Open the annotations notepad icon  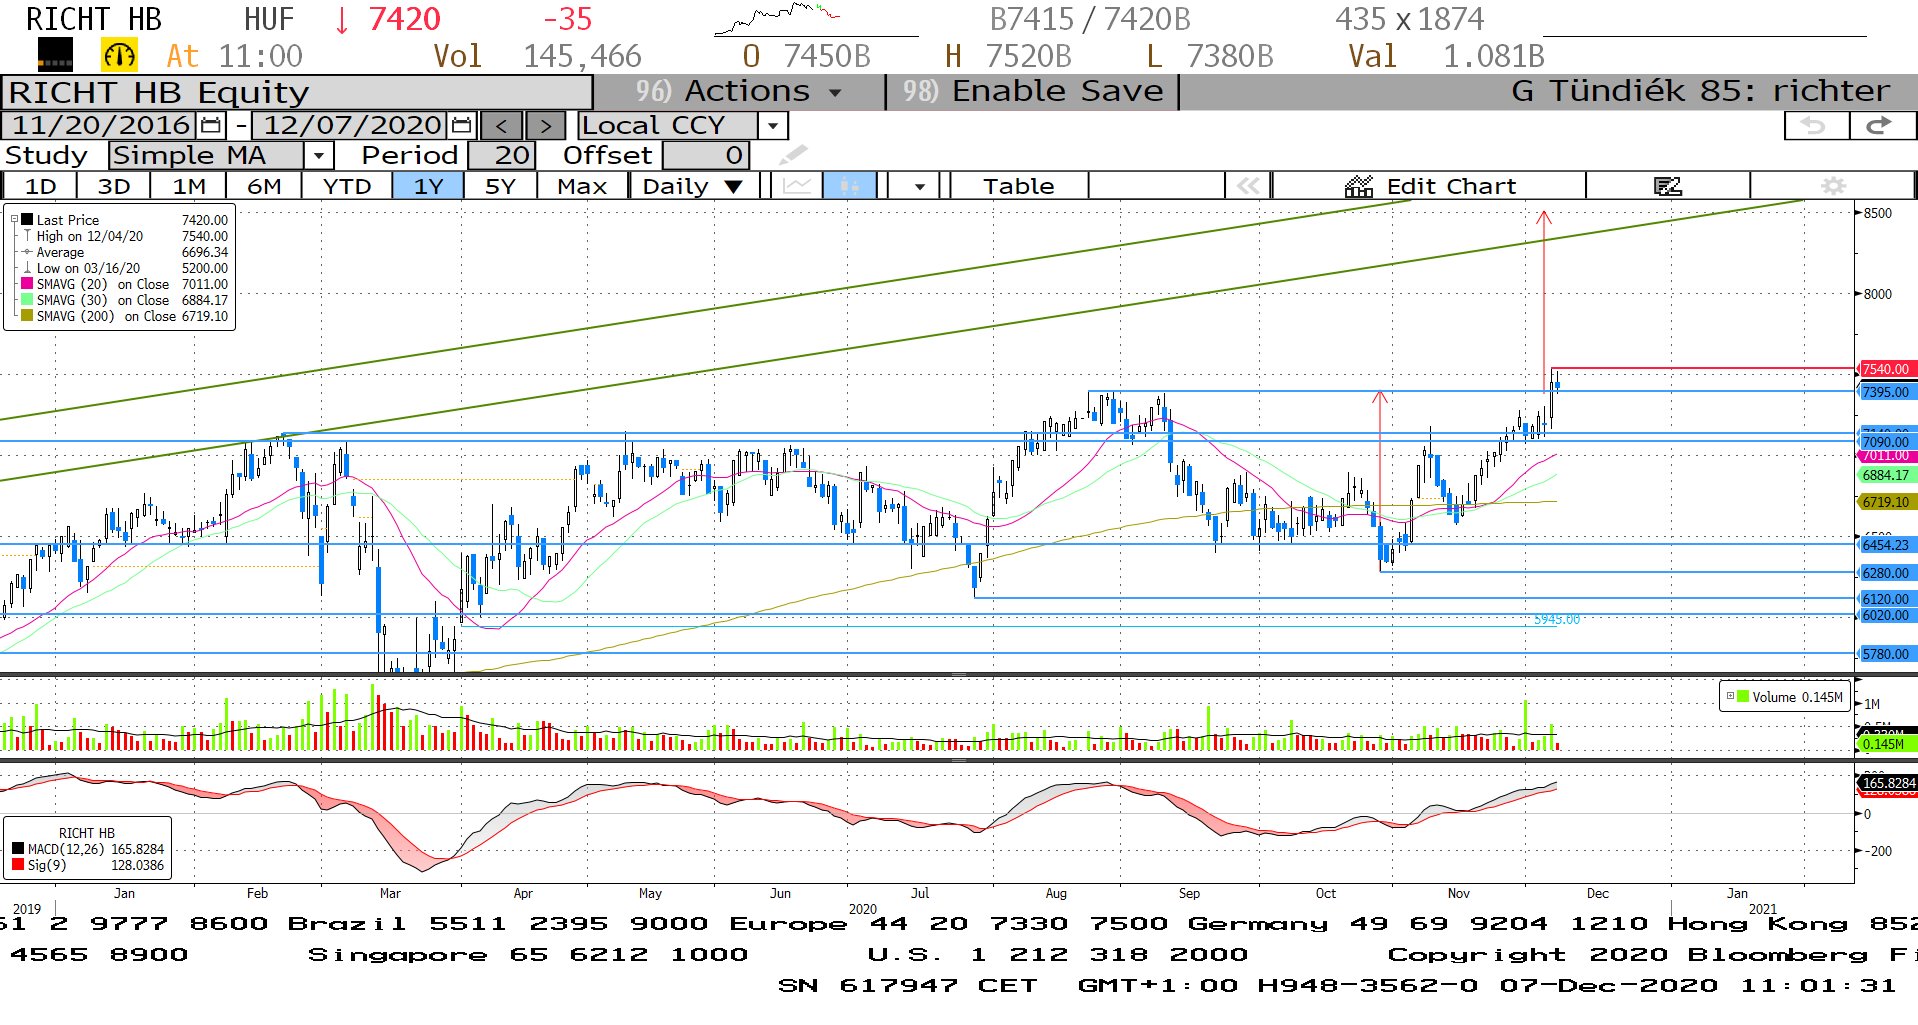(1668, 186)
